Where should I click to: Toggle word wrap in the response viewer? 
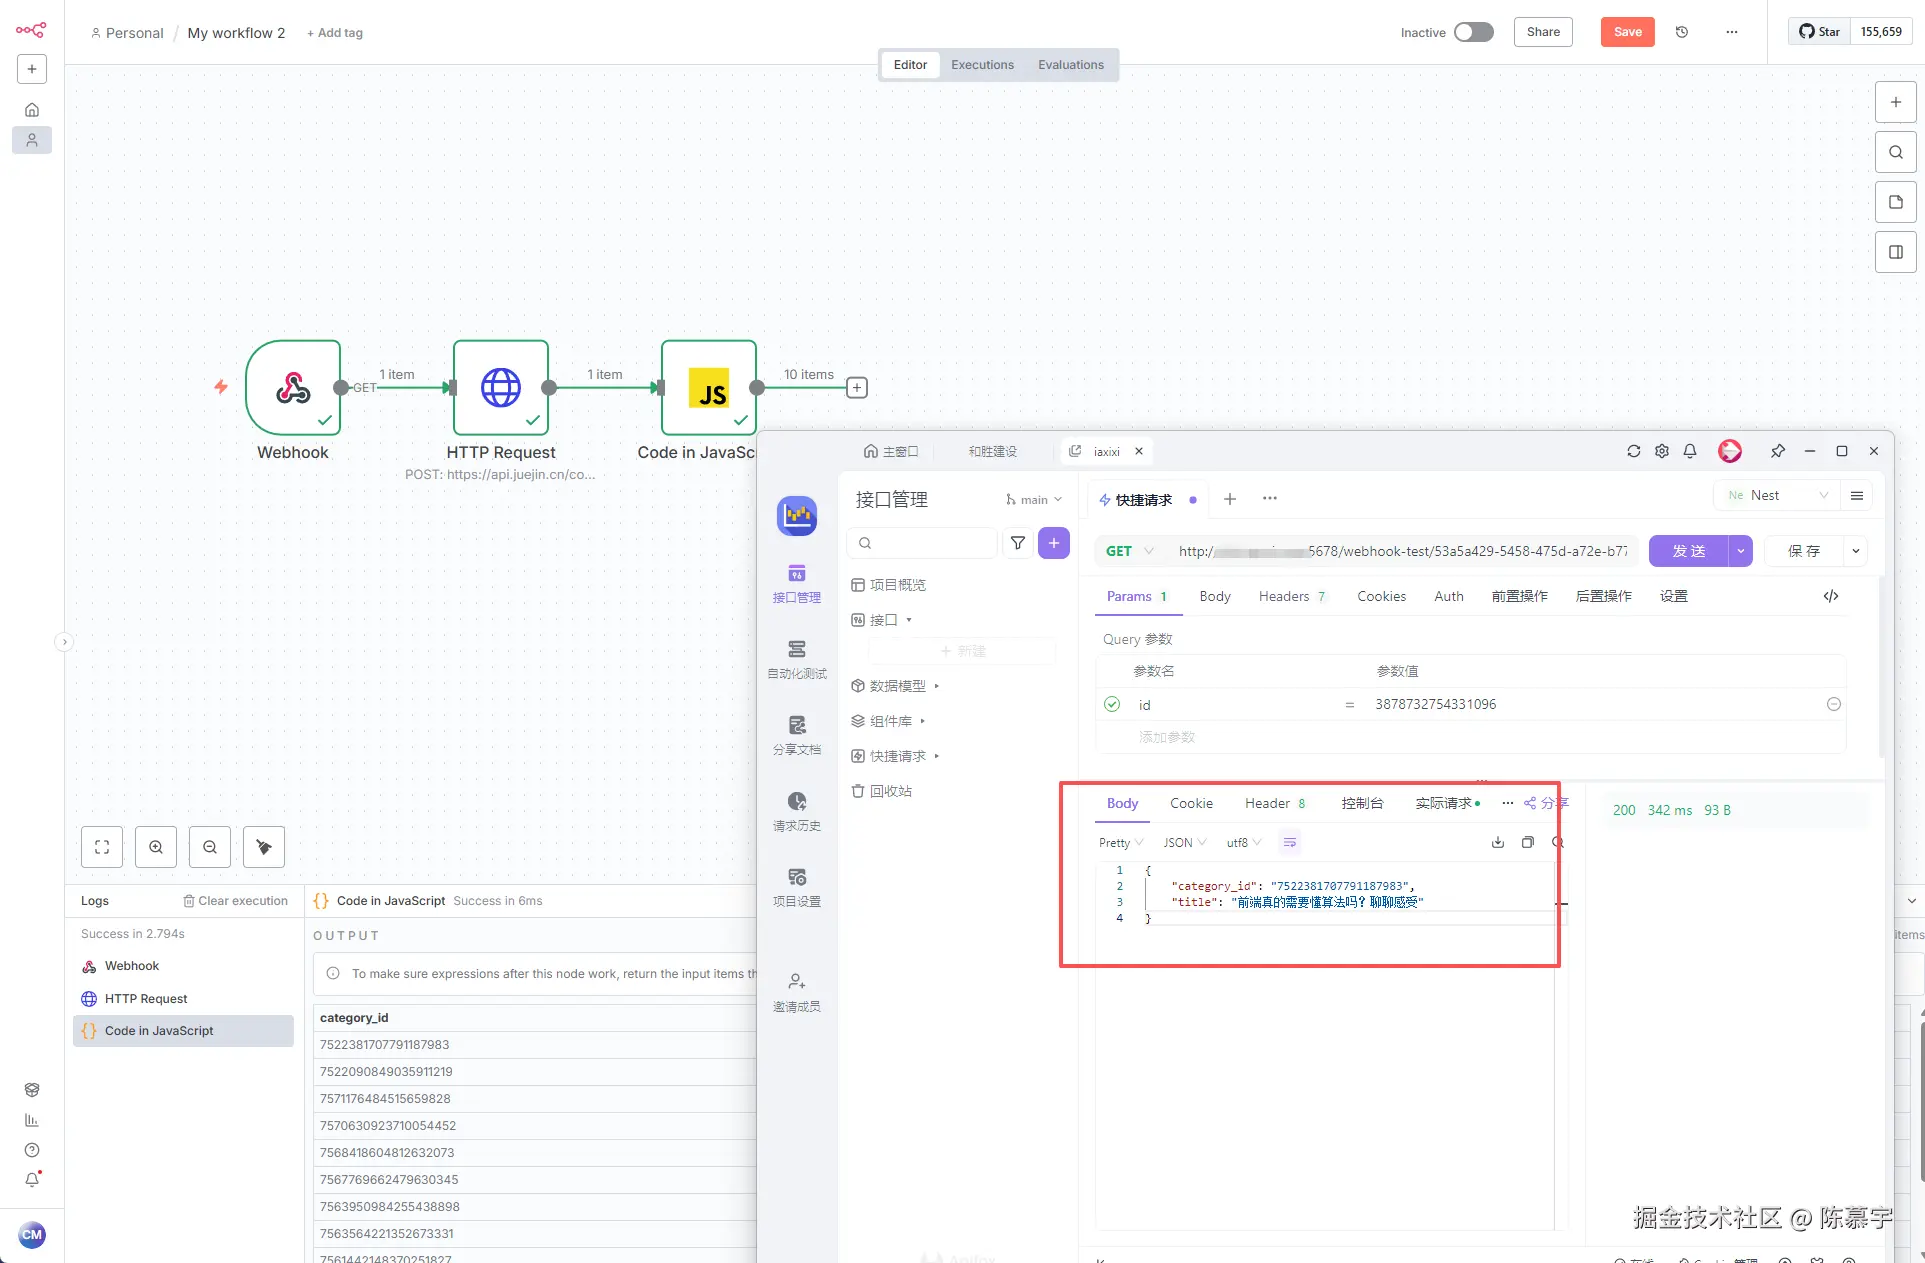click(1290, 842)
